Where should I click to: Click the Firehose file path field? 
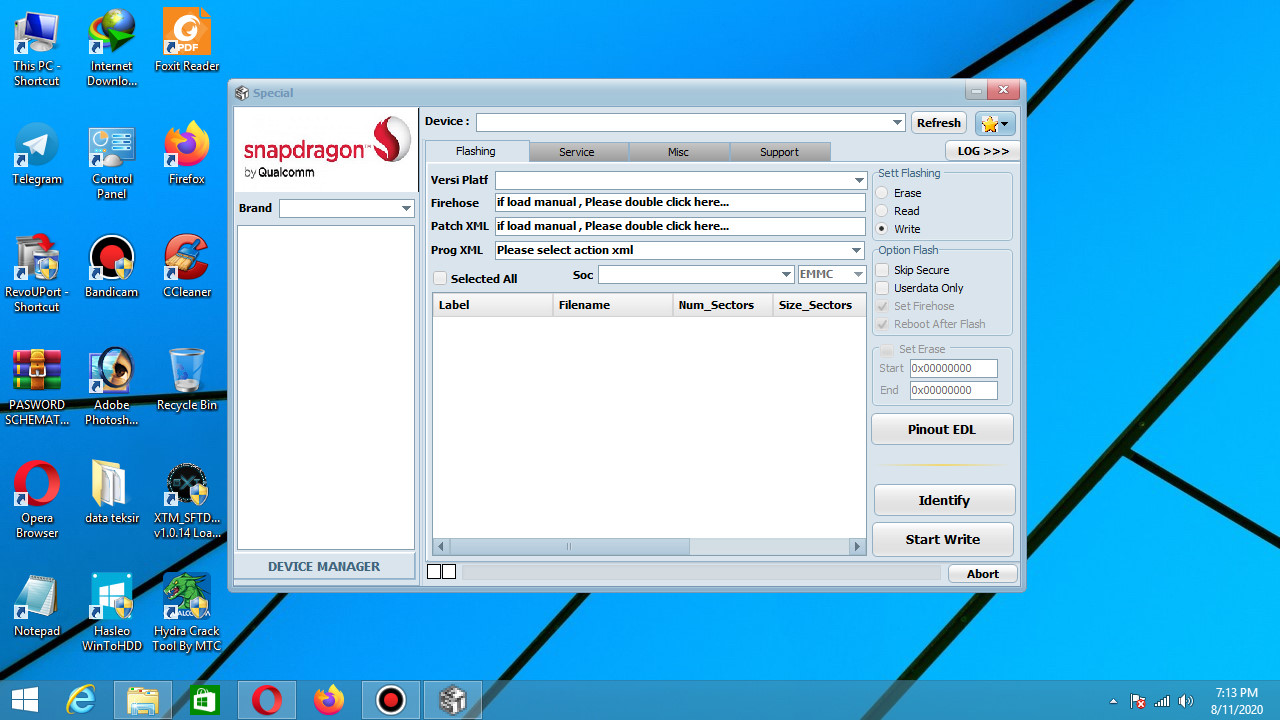pos(680,203)
